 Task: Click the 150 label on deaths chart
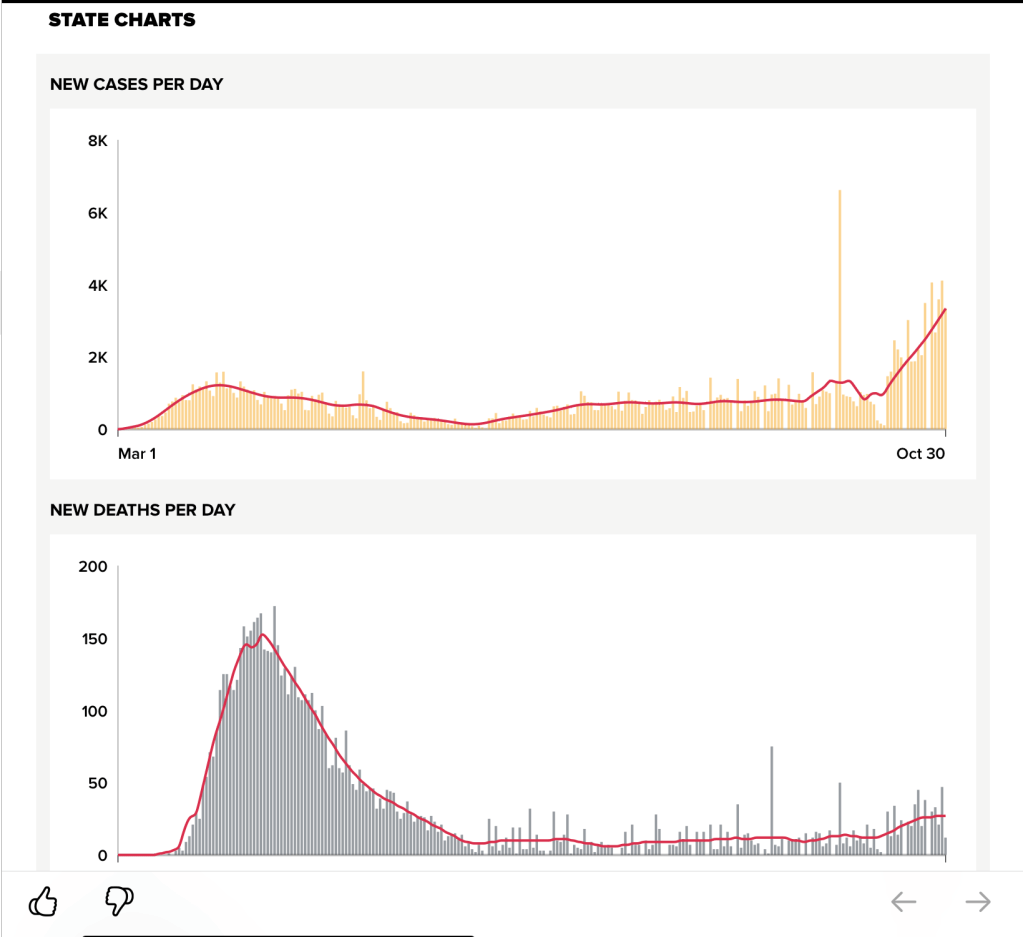pos(92,640)
